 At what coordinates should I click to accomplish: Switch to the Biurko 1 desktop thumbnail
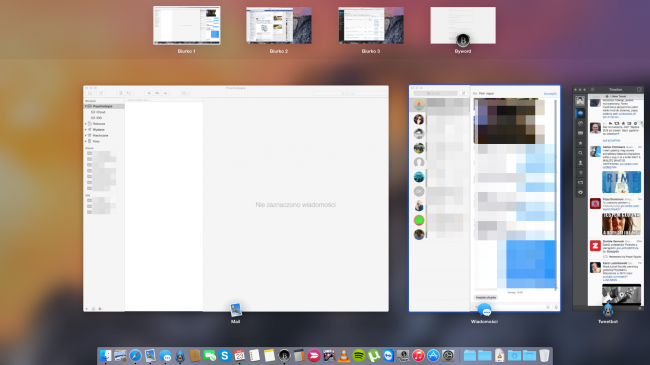coord(187,25)
